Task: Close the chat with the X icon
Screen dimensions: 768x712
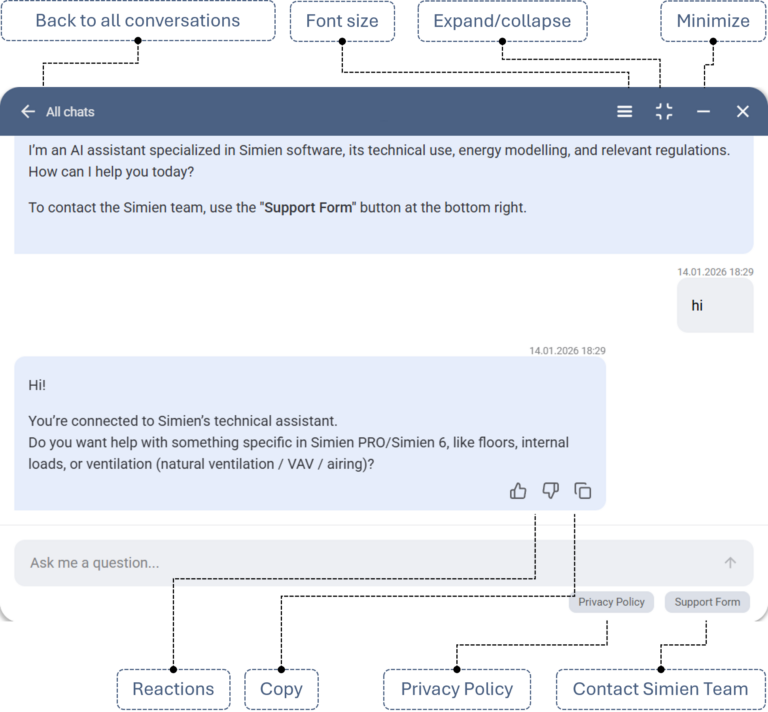Action: 743,112
